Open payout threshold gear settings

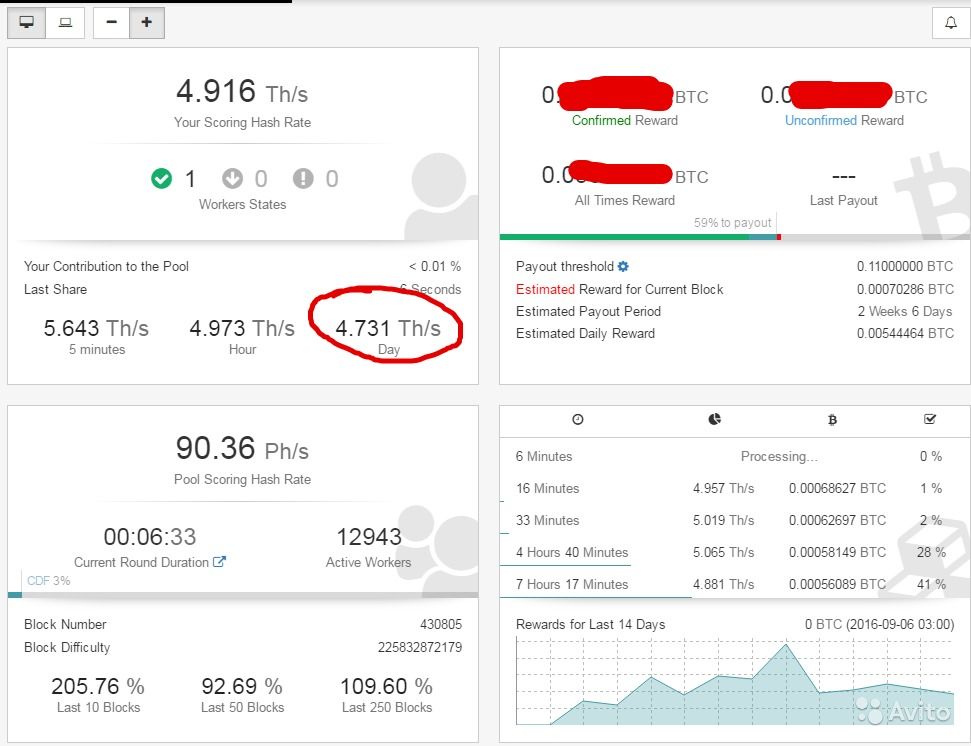tap(623, 266)
